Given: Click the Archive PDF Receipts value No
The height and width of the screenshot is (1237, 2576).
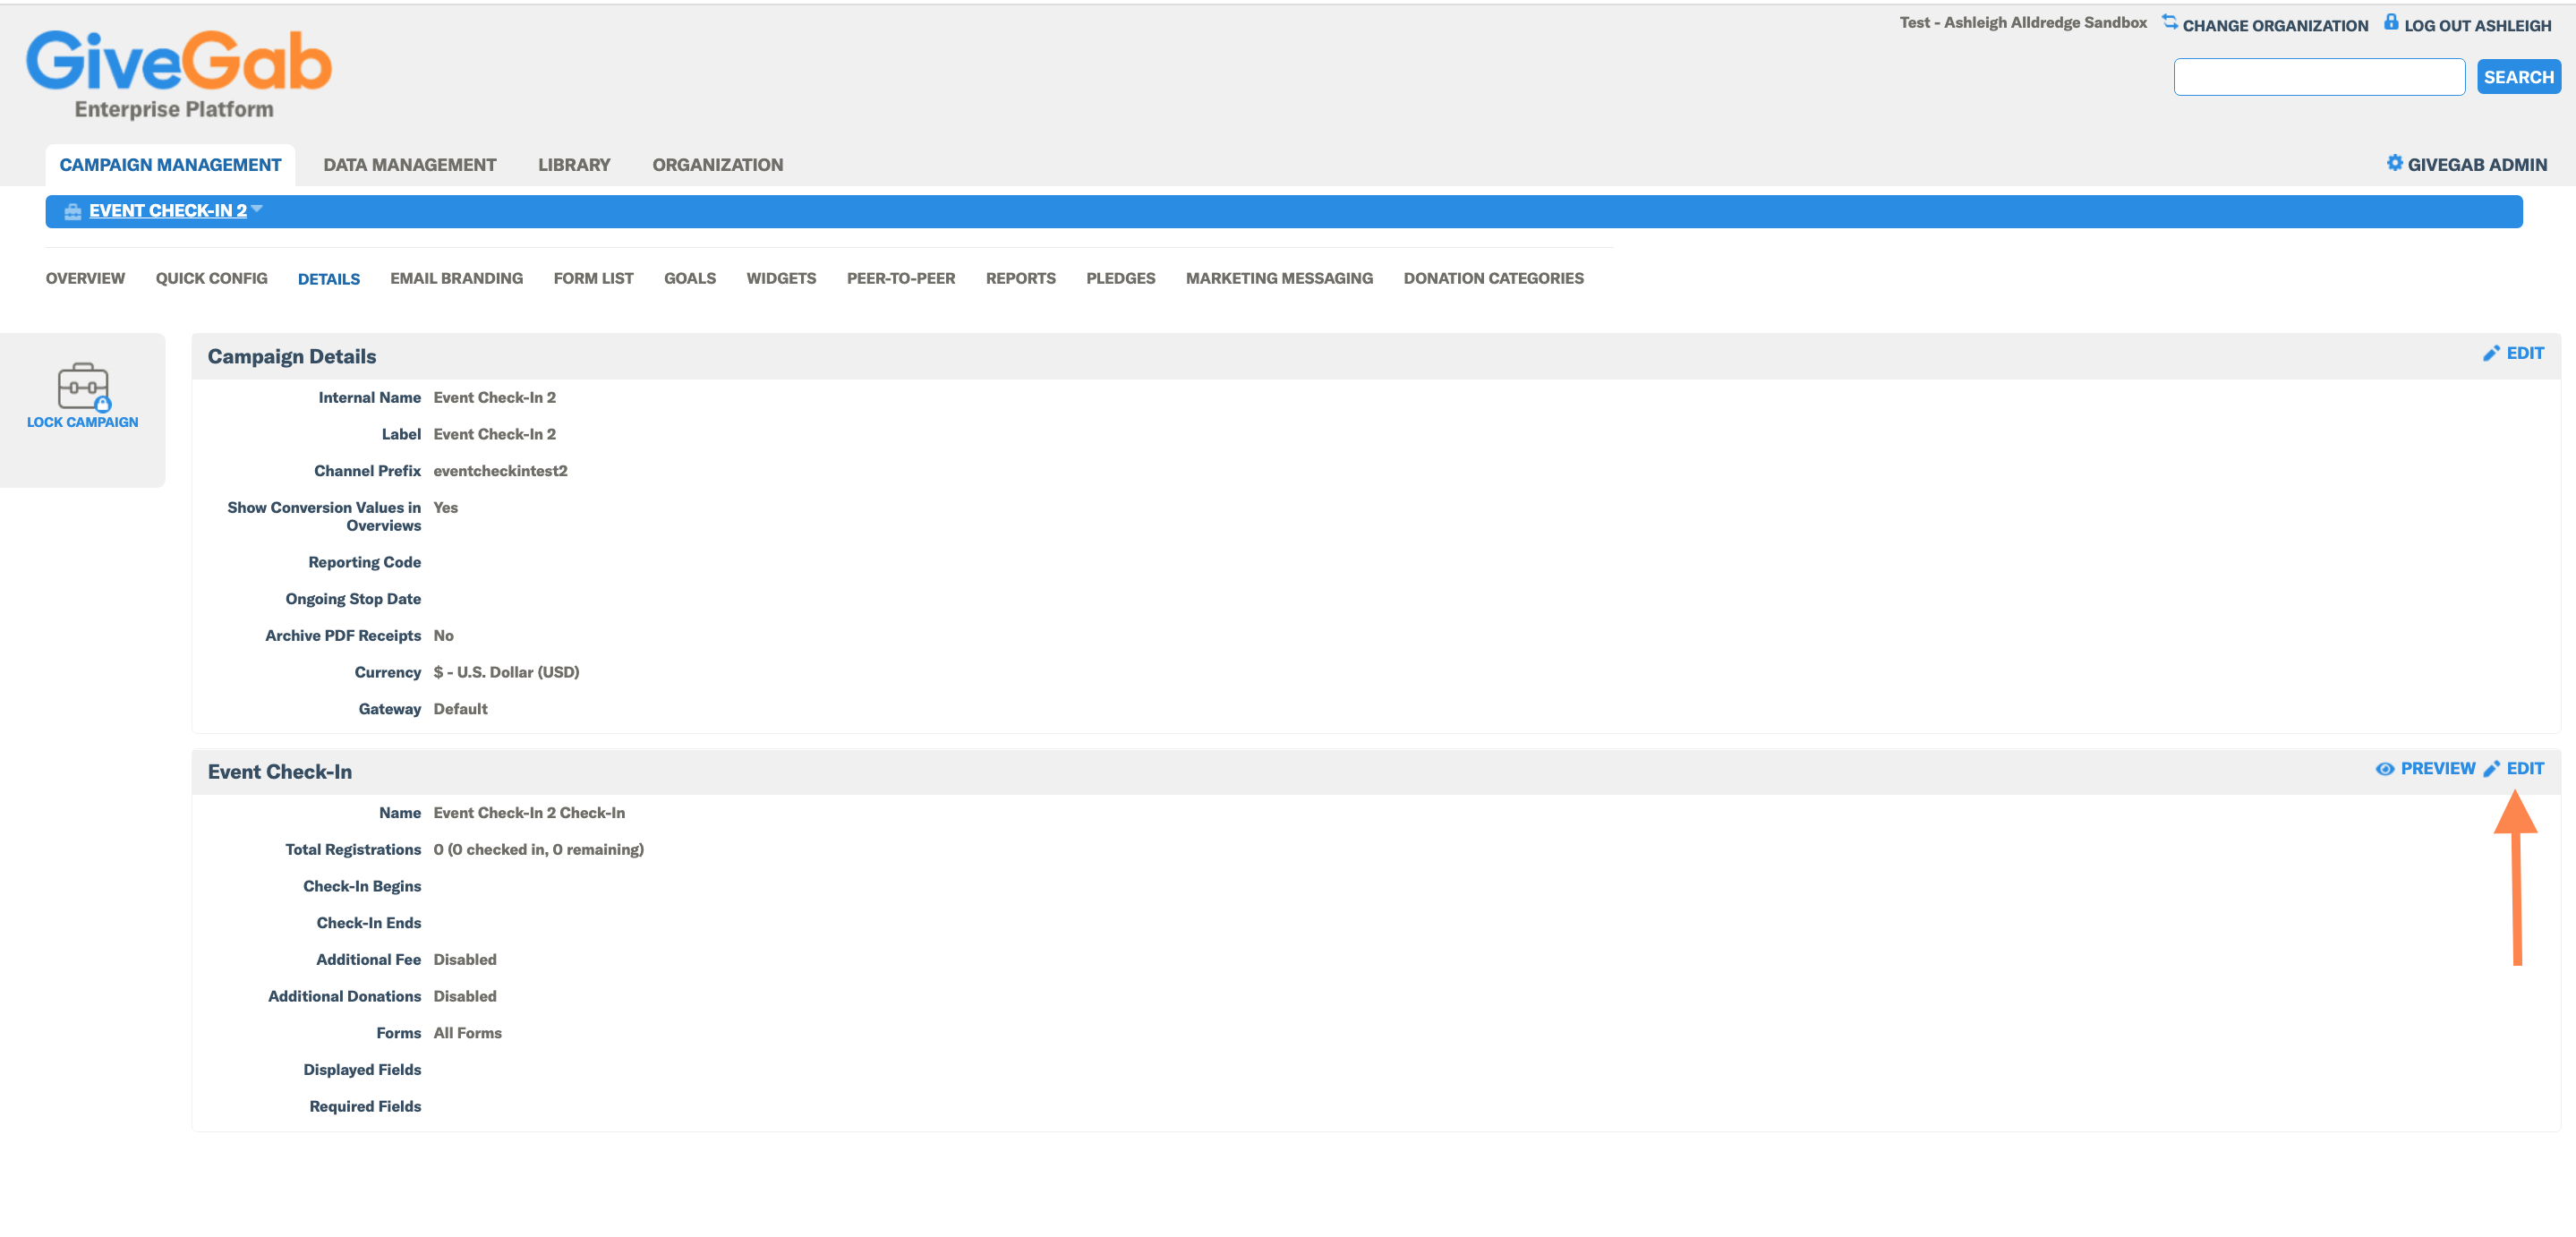Looking at the screenshot, I should (443, 636).
